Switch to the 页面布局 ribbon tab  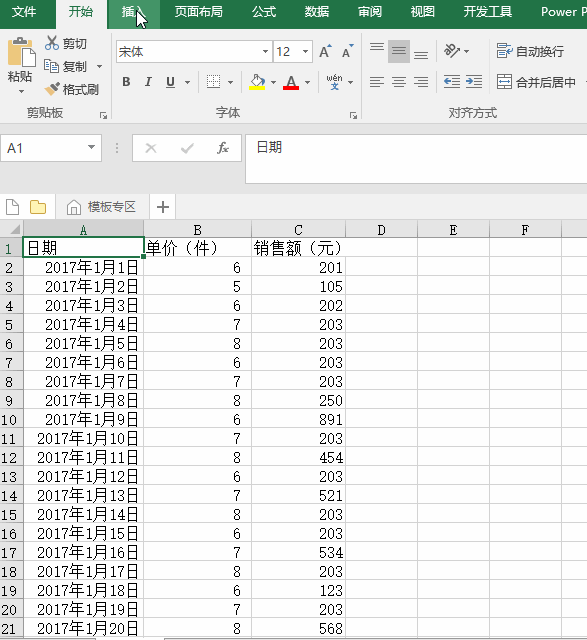[199, 12]
